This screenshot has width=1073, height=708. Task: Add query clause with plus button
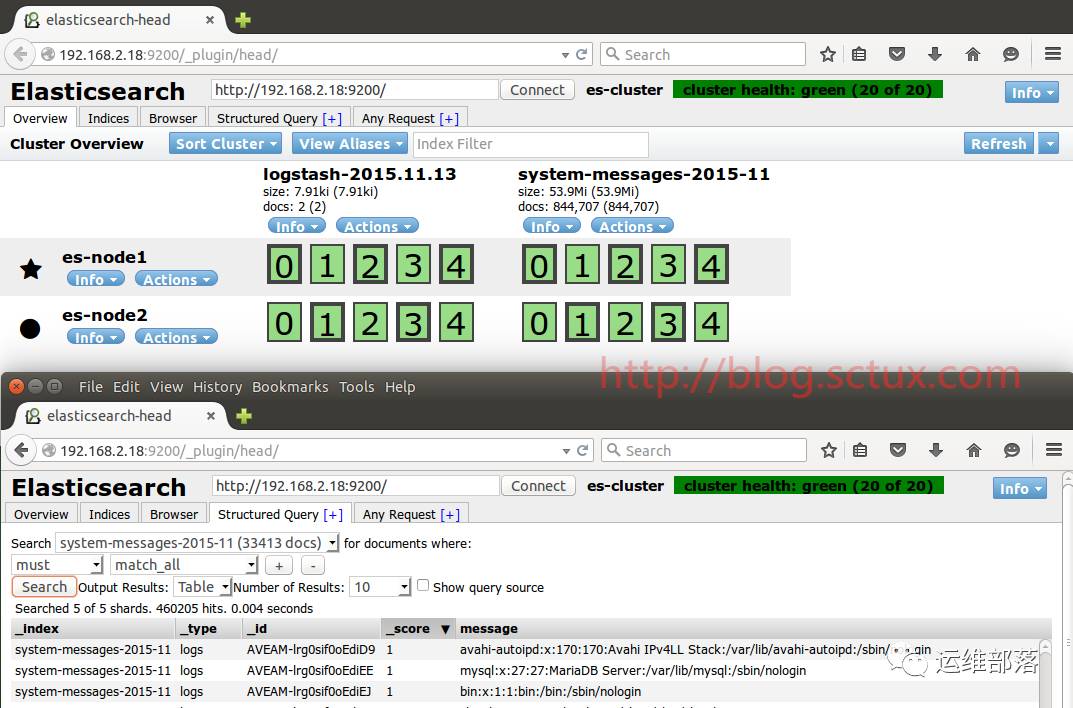point(279,566)
